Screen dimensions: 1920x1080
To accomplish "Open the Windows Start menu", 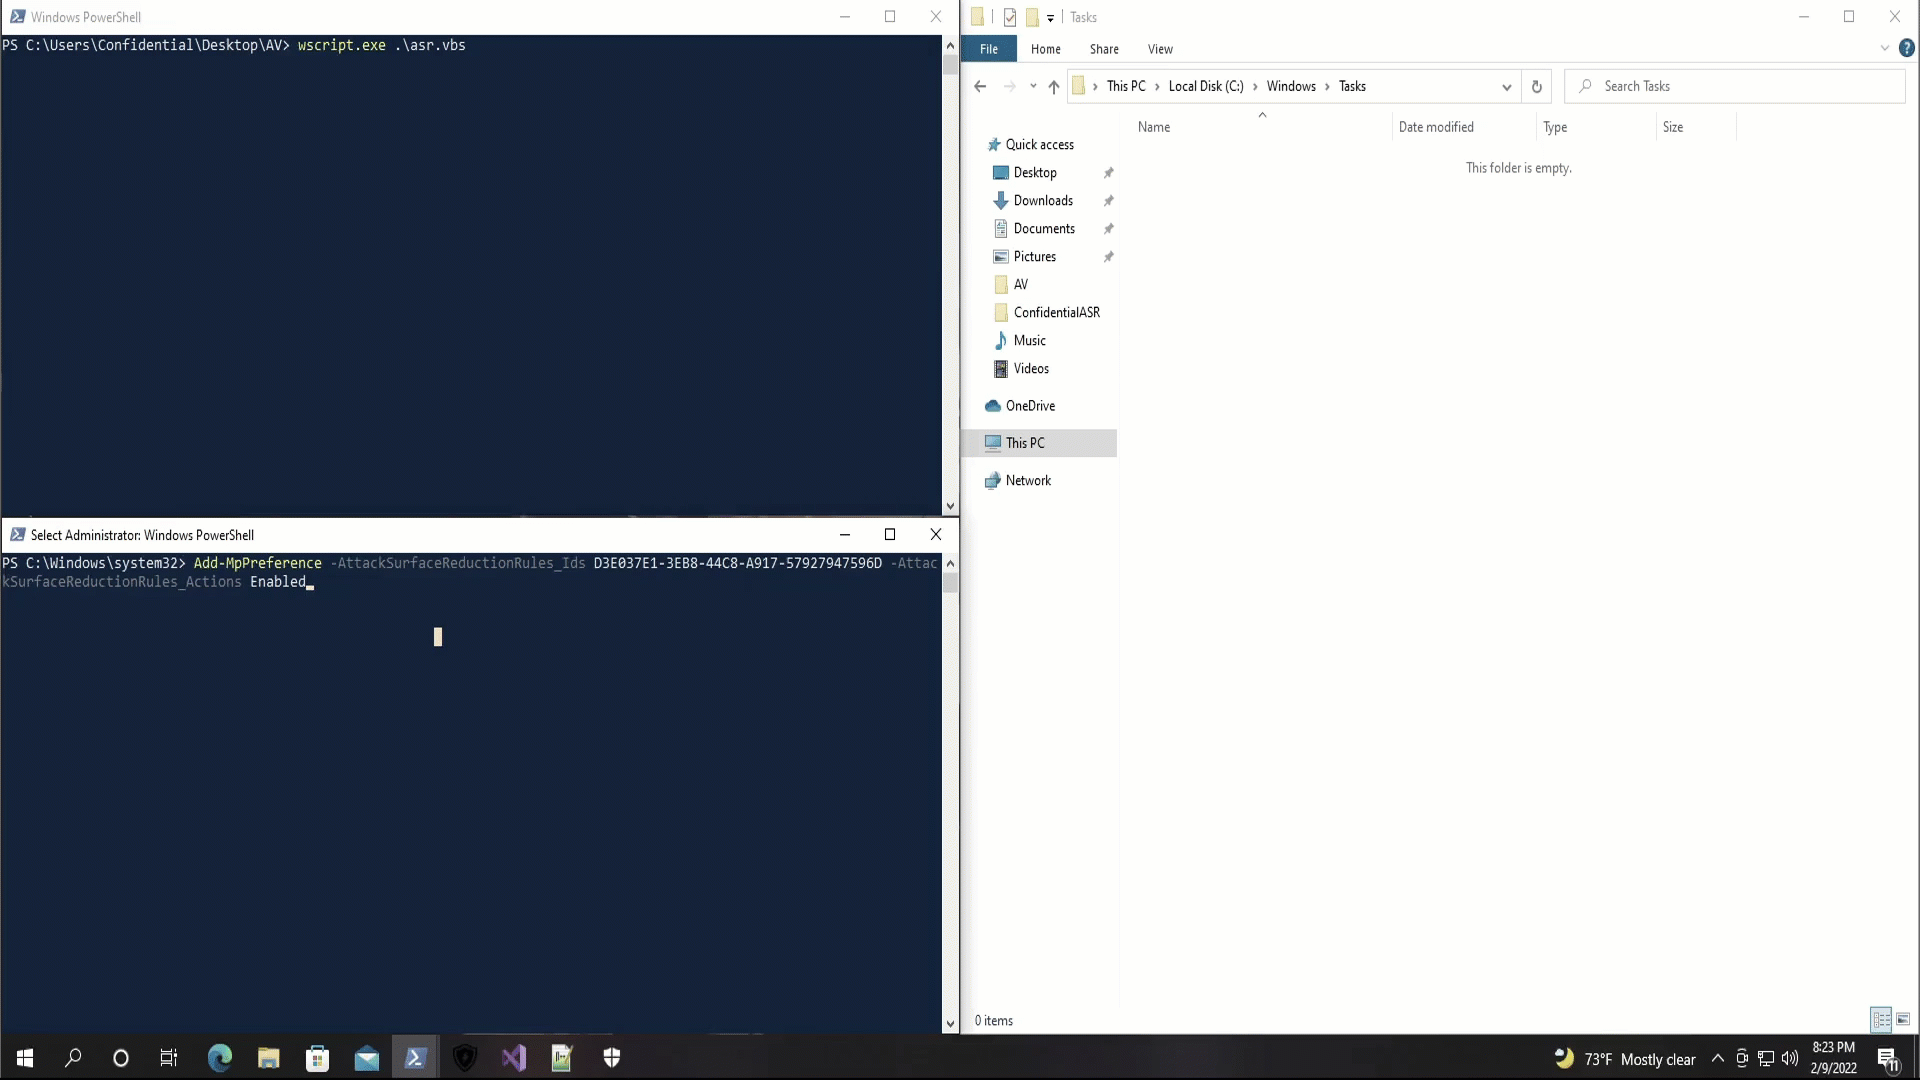I will click(x=25, y=1058).
